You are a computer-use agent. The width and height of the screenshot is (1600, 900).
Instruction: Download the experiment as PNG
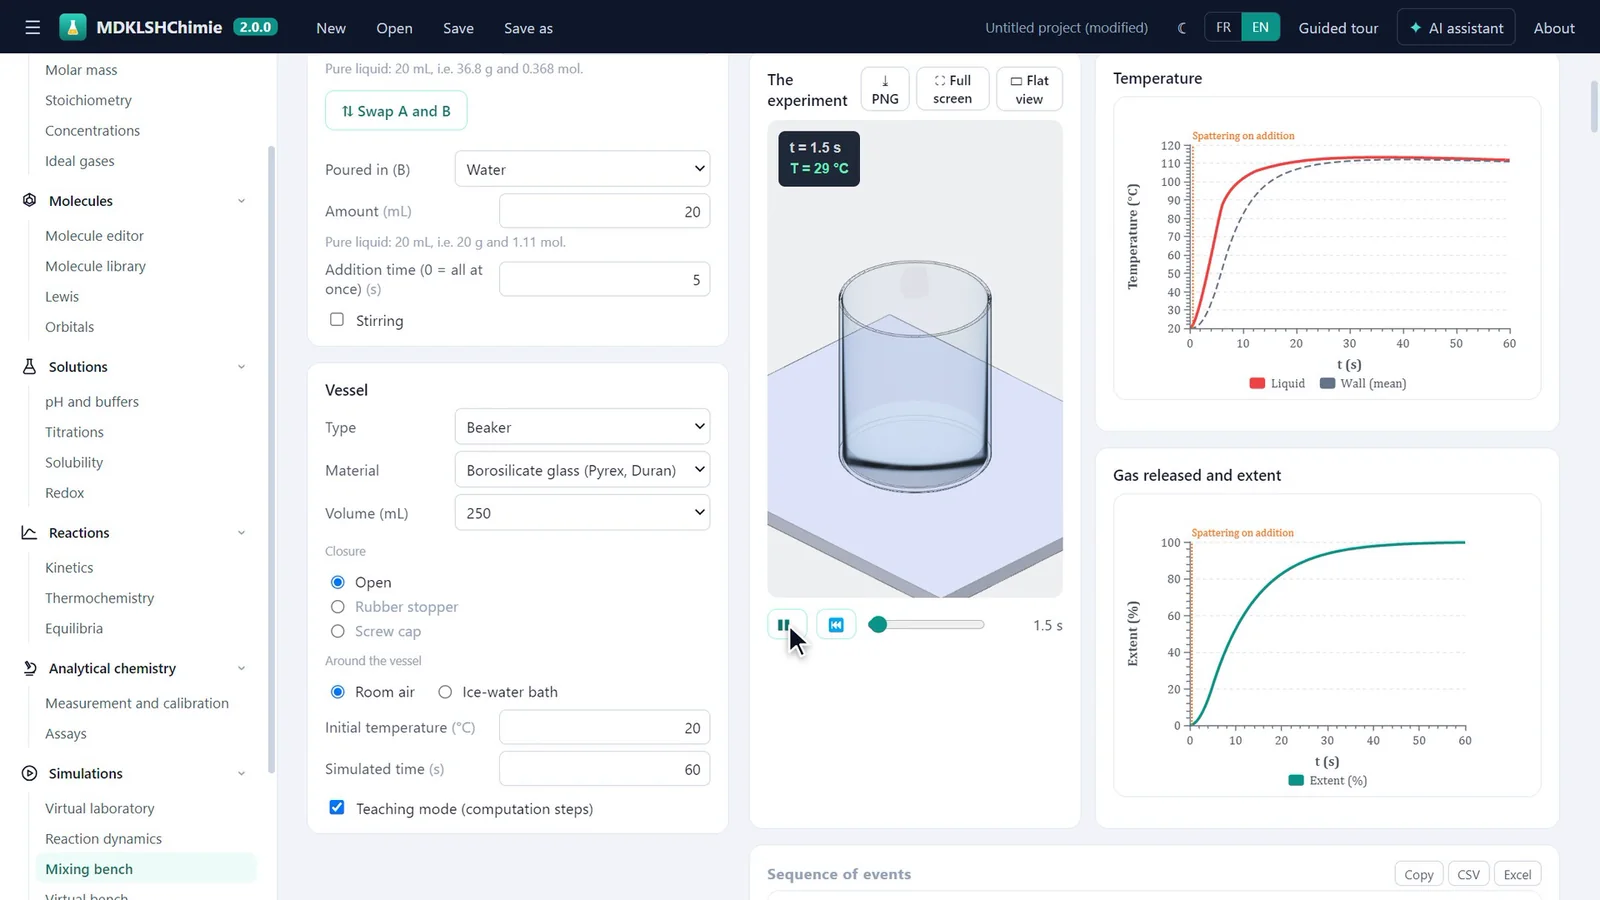(885, 89)
